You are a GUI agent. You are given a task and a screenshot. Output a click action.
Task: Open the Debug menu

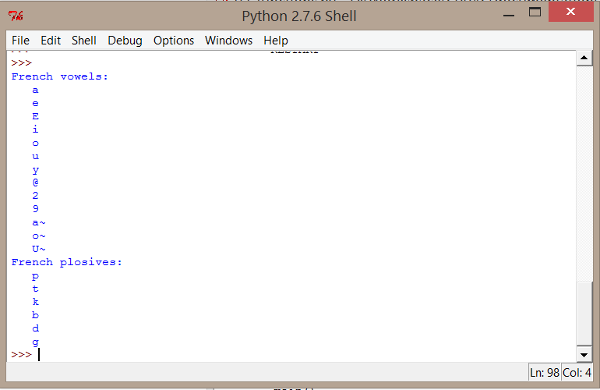coord(125,40)
